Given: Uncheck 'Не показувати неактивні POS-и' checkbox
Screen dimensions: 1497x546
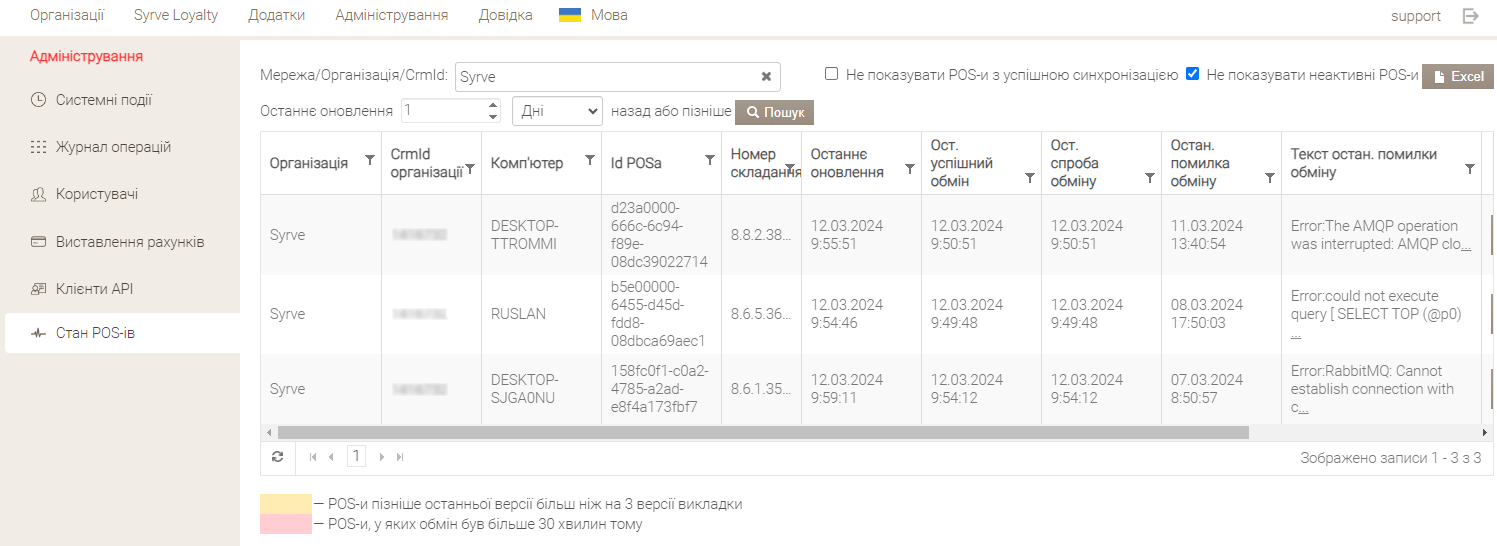Looking at the screenshot, I should [x=1192, y=74].
